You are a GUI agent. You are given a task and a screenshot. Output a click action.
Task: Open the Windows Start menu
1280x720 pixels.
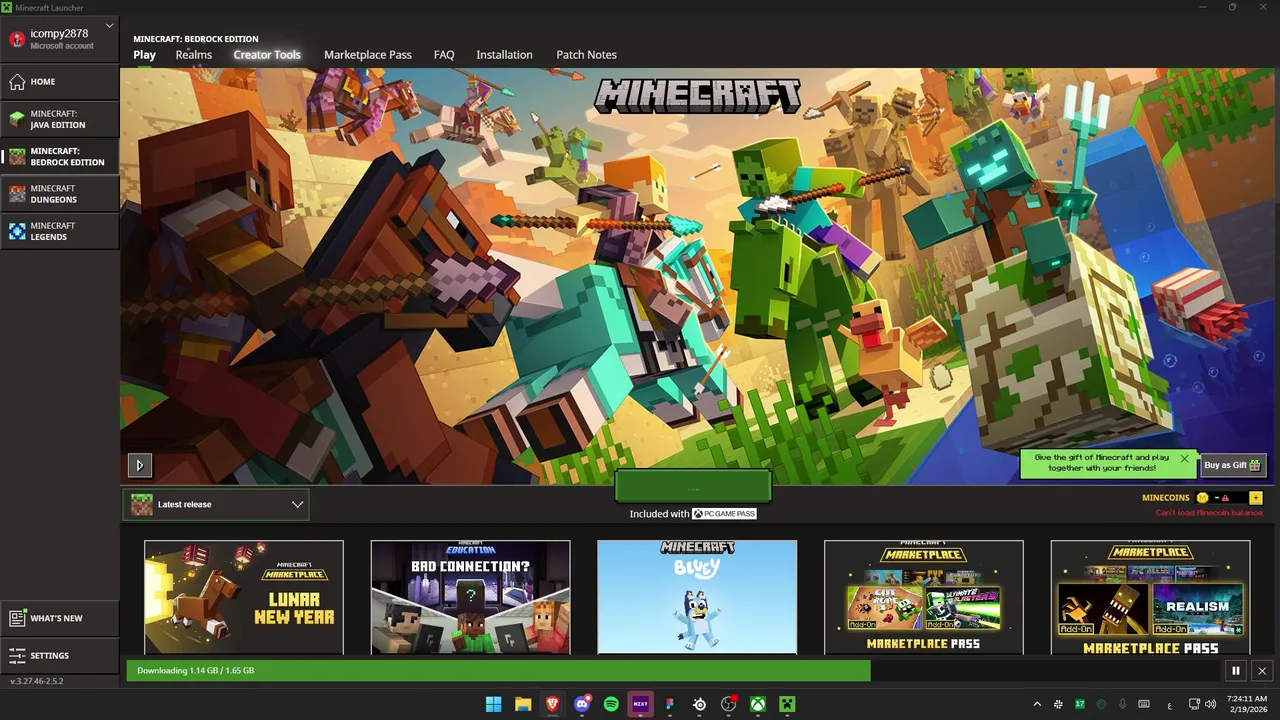tap(494, 704)
